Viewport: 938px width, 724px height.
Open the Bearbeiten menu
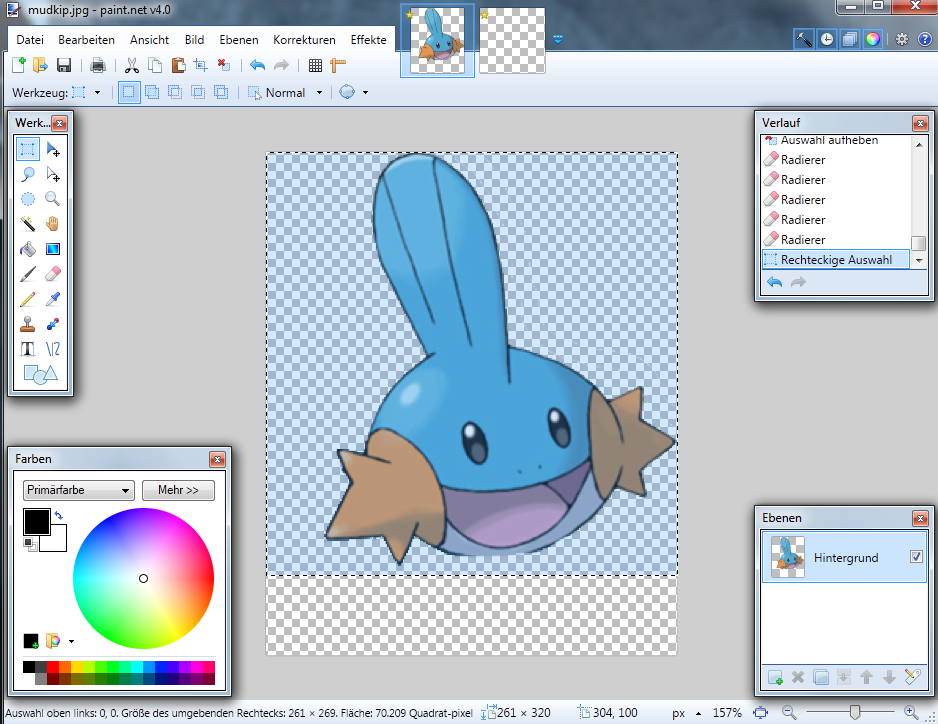(x=86, y=39)
